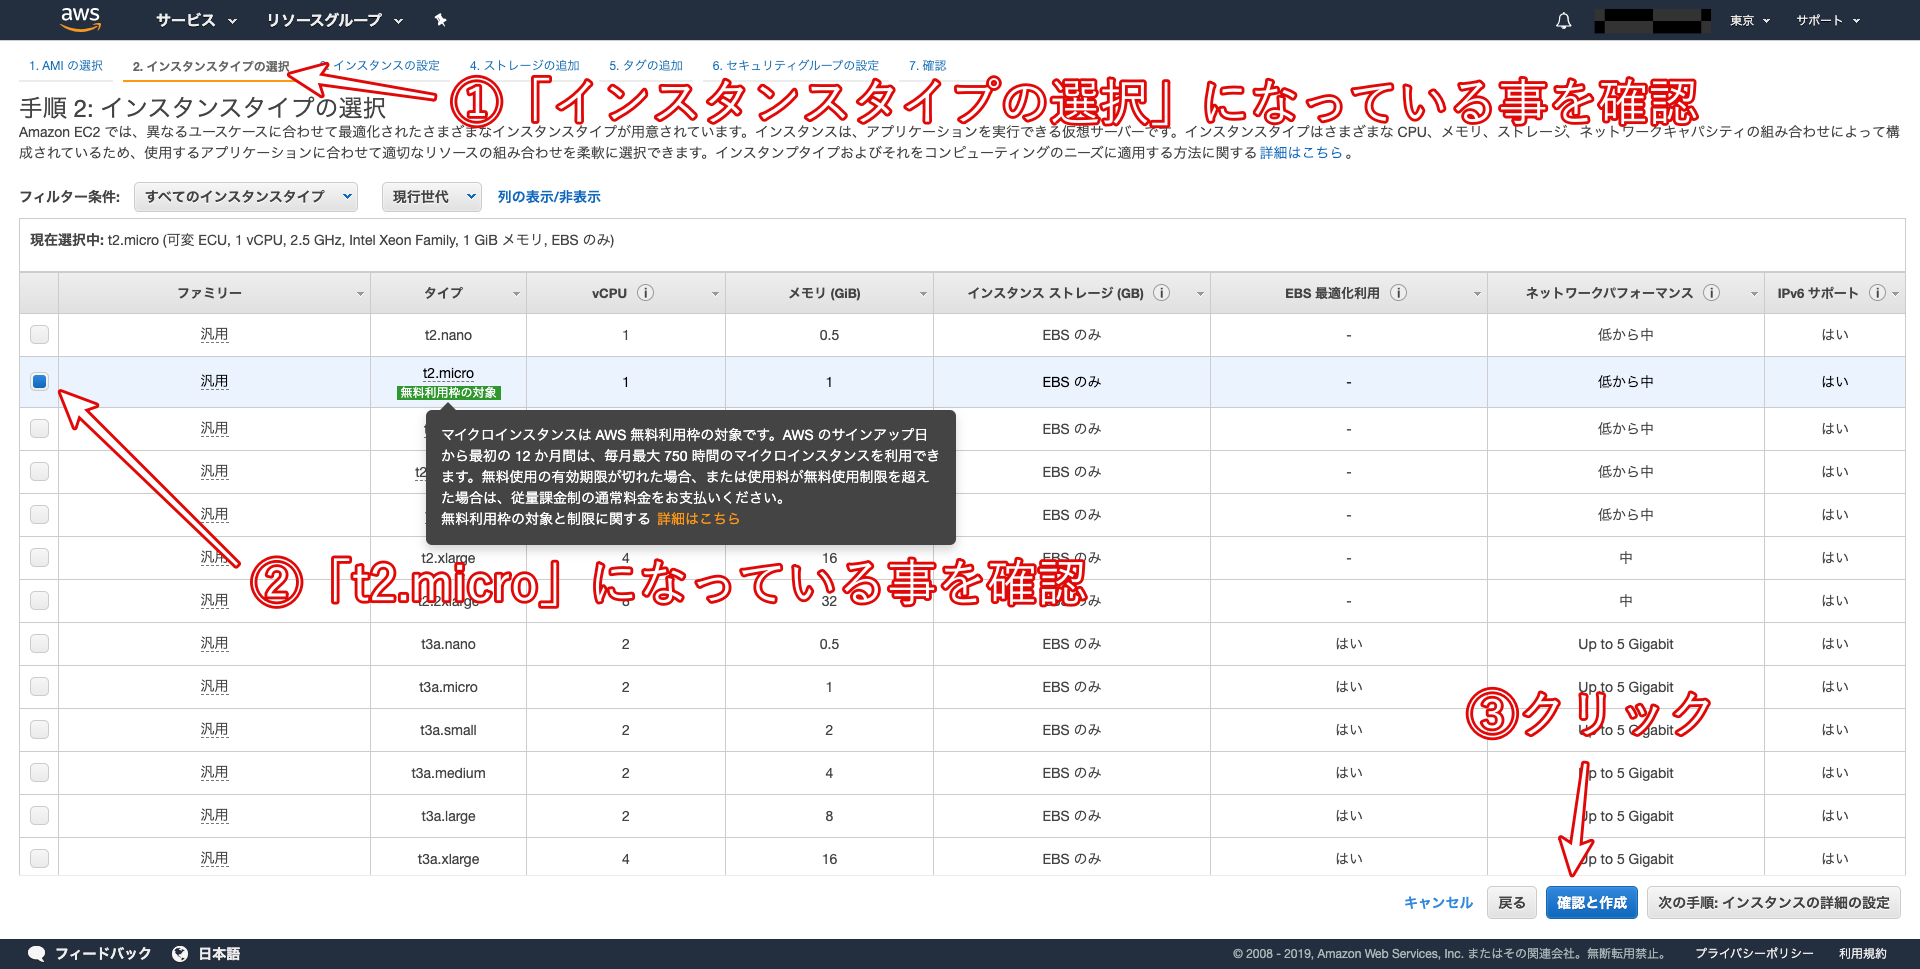Viewport: 1920px width, 969px height.
Task: Open the feedback speech-bubble icon
Action: click(37, 953)
